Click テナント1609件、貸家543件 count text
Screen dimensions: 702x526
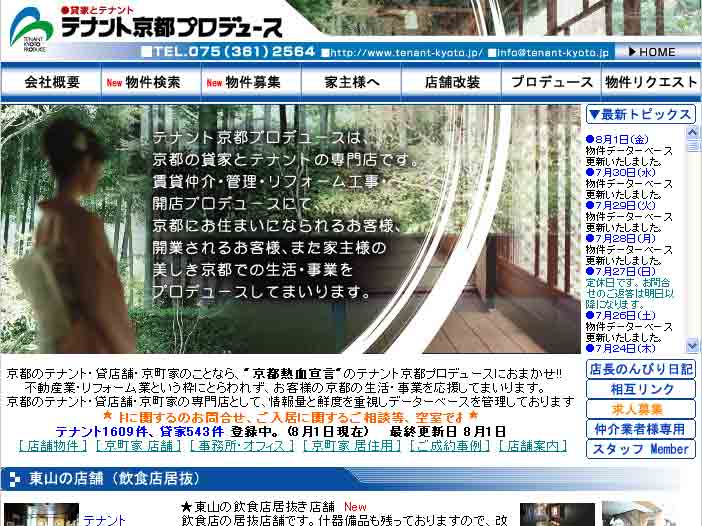tap(139, 432)
